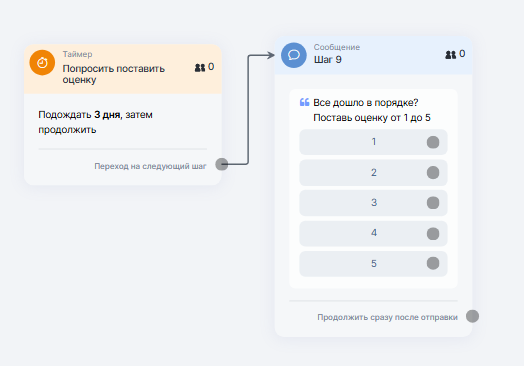Click the quote icon before message text
524x366 pixels.
tap(304, 102)
